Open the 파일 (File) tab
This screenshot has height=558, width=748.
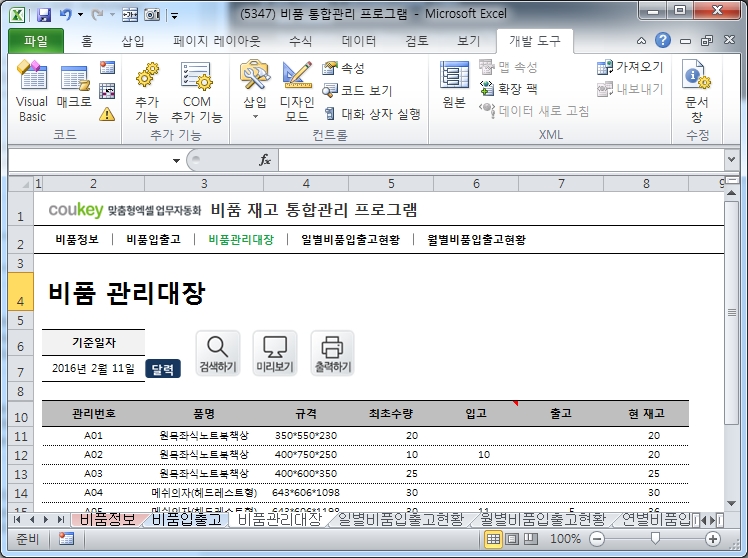click(x=36, y=41)
